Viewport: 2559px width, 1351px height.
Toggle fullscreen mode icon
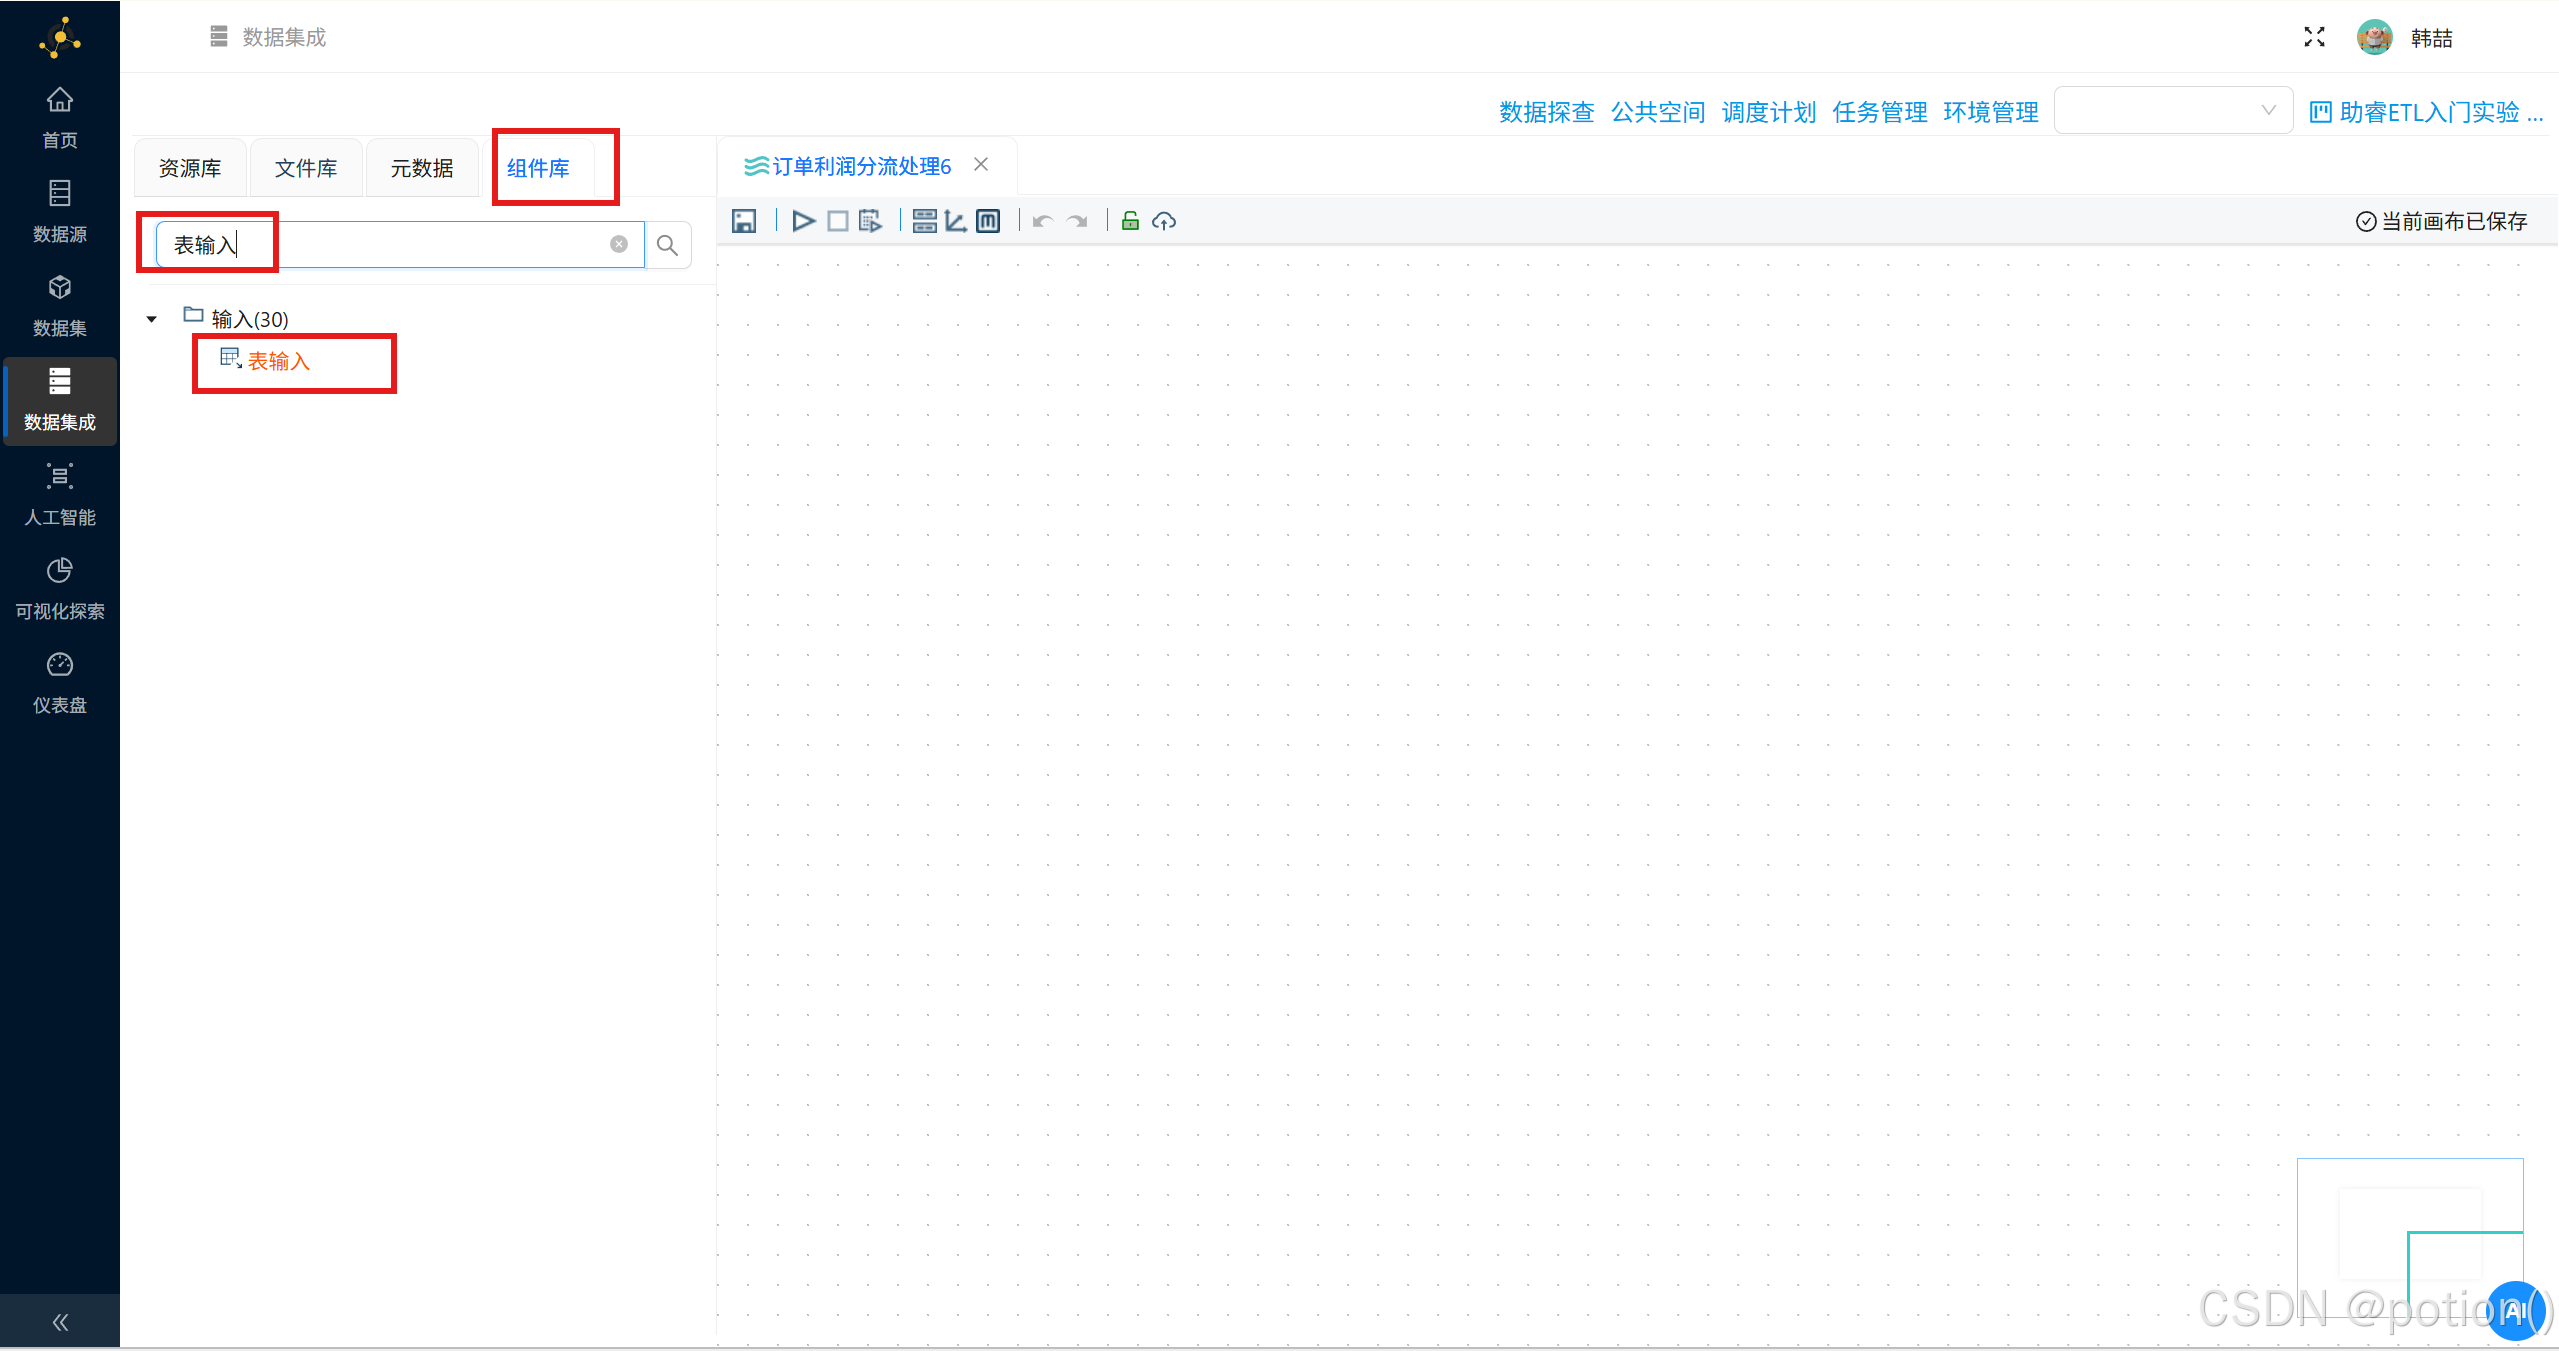(x=2314, y=37)
